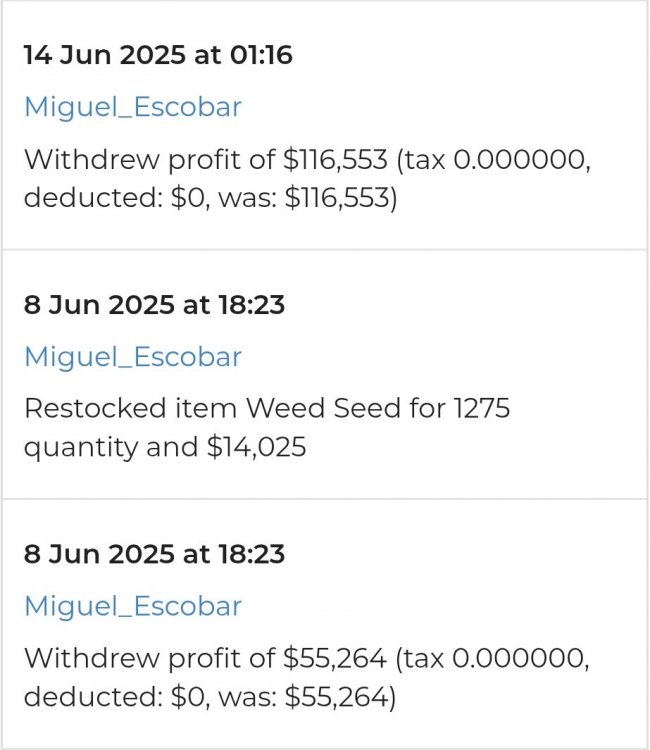Click the "14 Jun 2025 at 01:16" timestamp

pyautogui.click(x=158, y=55)
